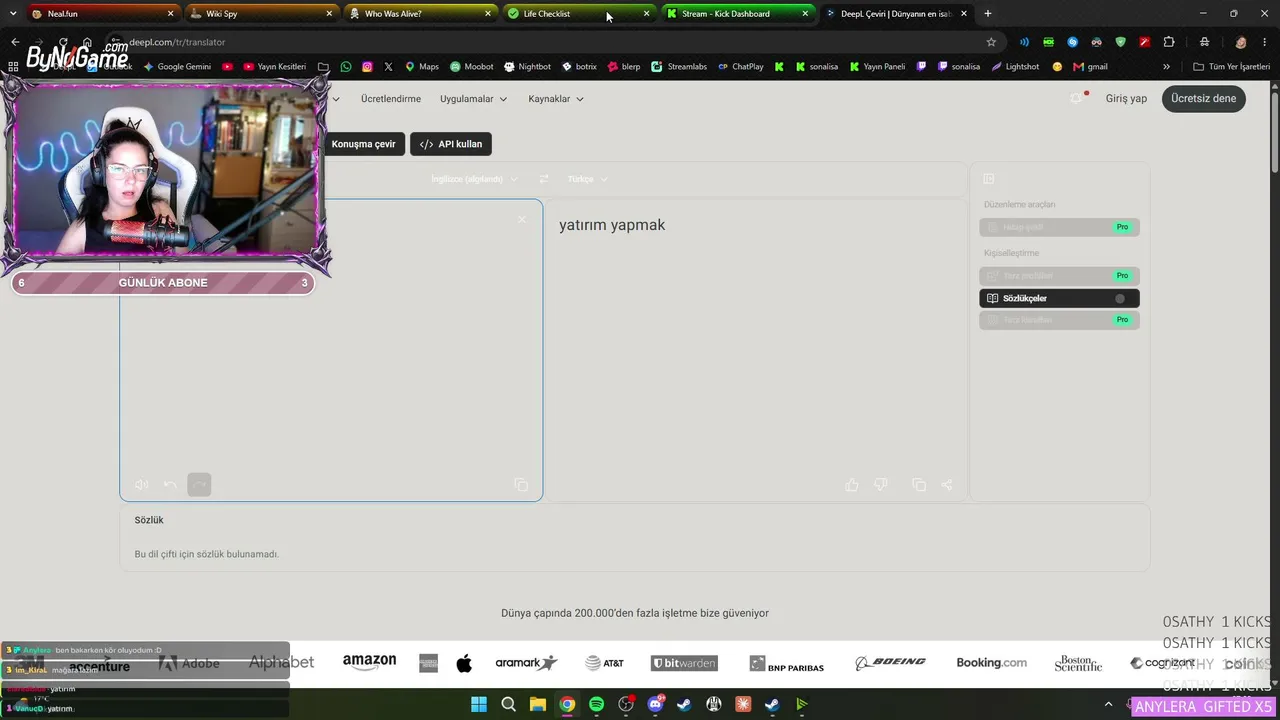1280x720 pixels.
Task: Open Discord from the taskbar
Action: [x=655, y=704]
